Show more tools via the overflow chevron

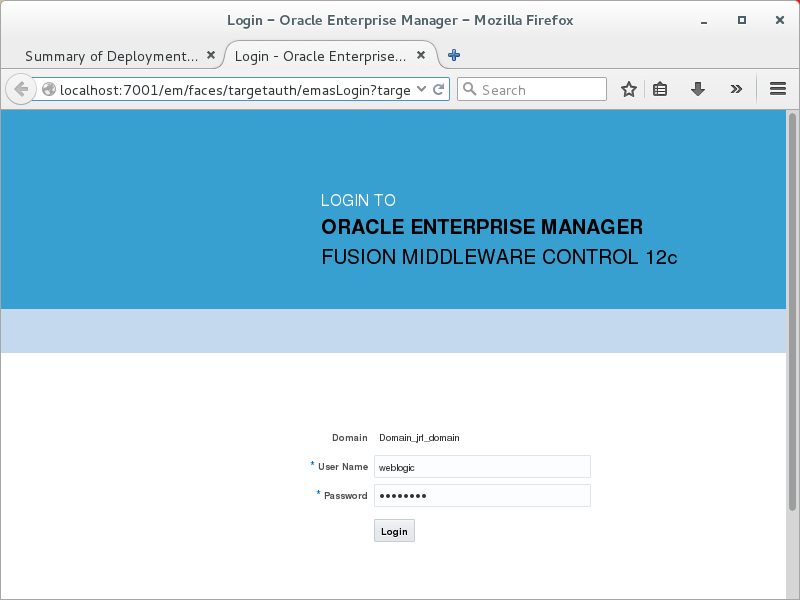(736, 90)
